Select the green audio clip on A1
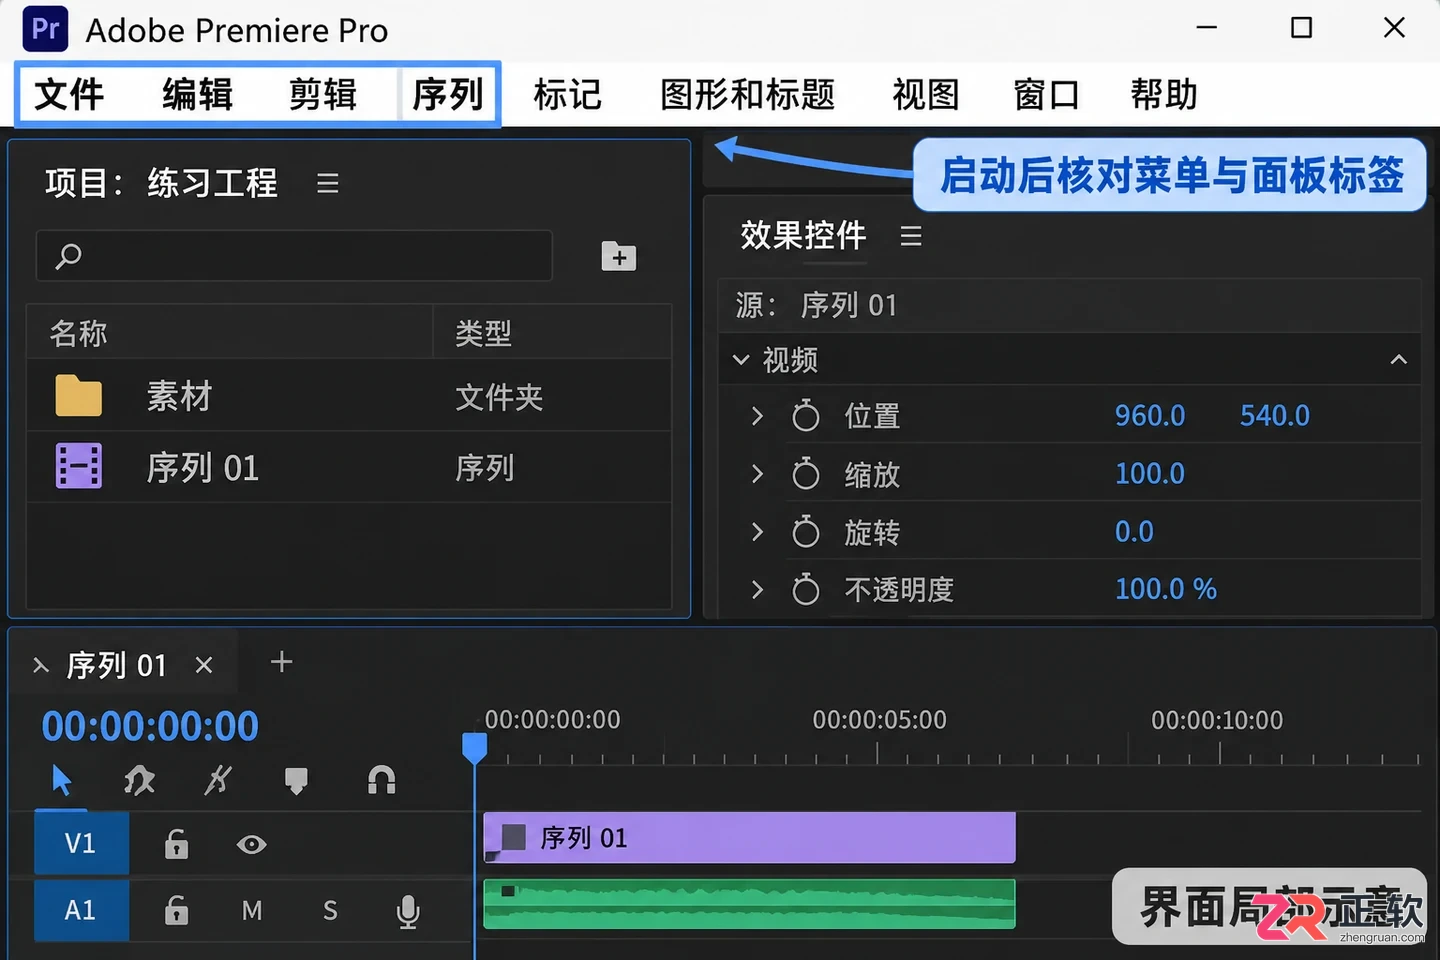 pyautogui.click(x=750, y=904)
